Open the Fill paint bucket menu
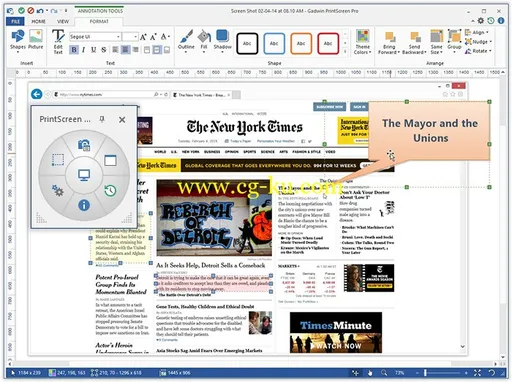The width and height of the screenshot is (512, 382). (204, 40)
